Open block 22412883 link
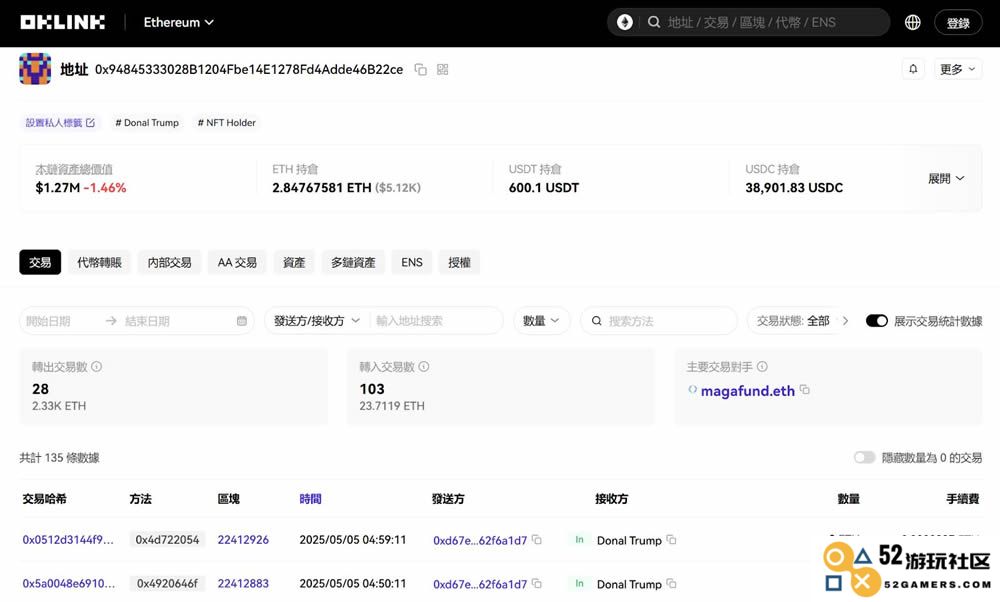Viewport: 1000px width, 602px height. click(243, 584)
